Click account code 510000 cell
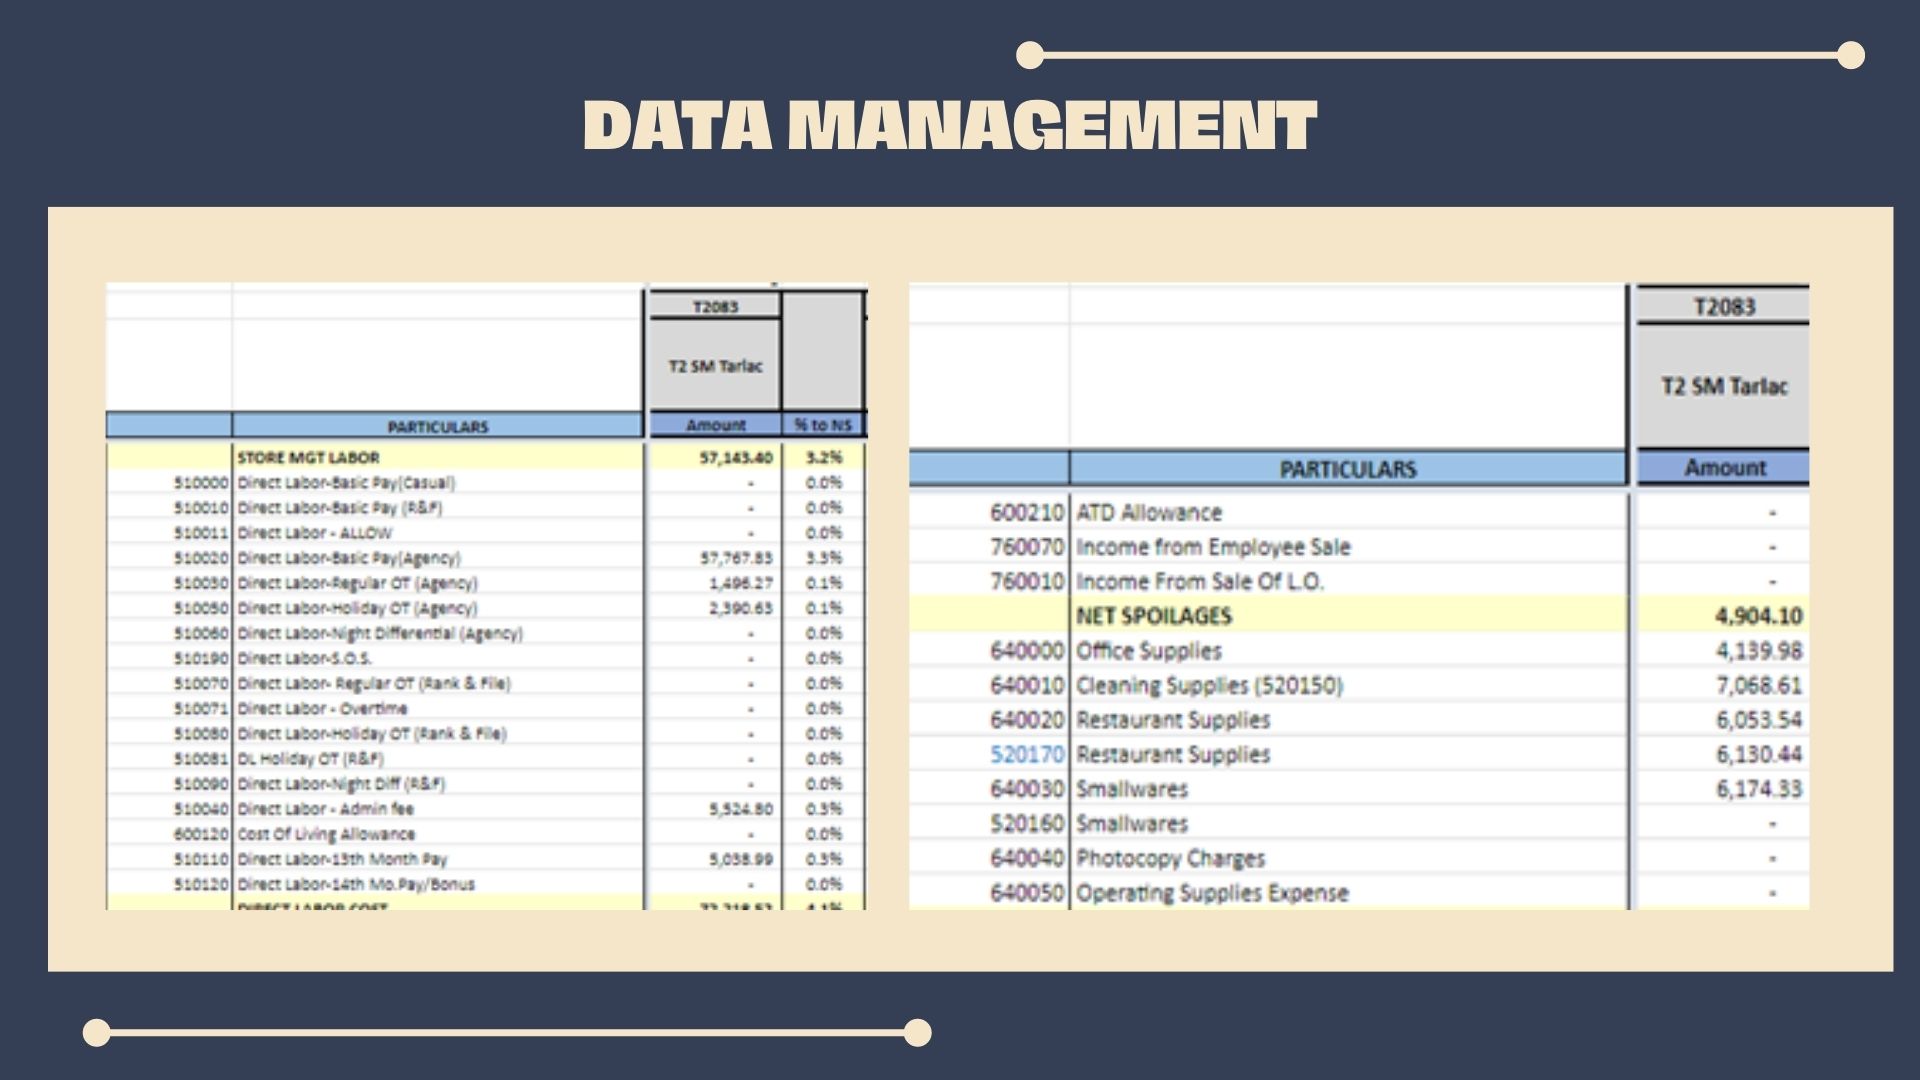 [201, 483]
